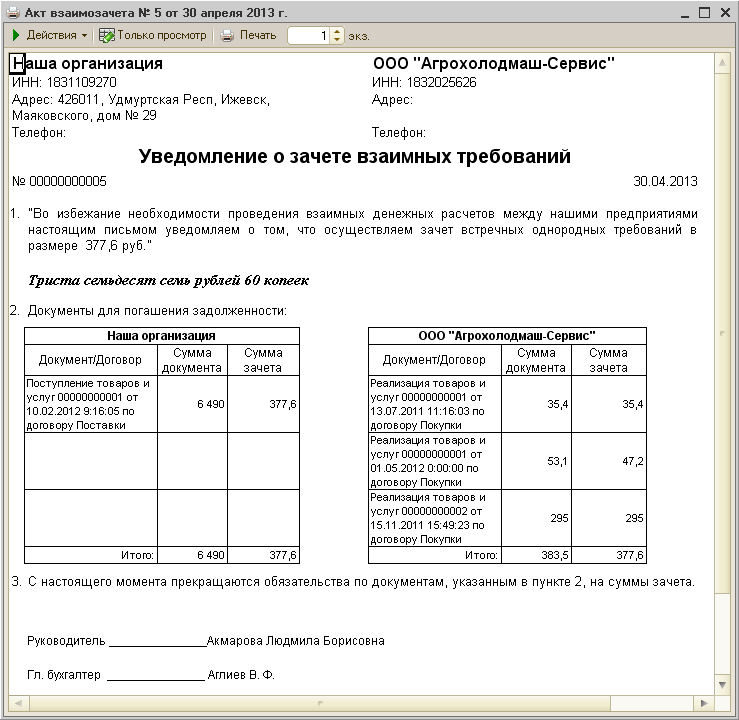Click ИНН: 1831109270 text
Viewport: 739px width, 720px height.
point(64,82)
